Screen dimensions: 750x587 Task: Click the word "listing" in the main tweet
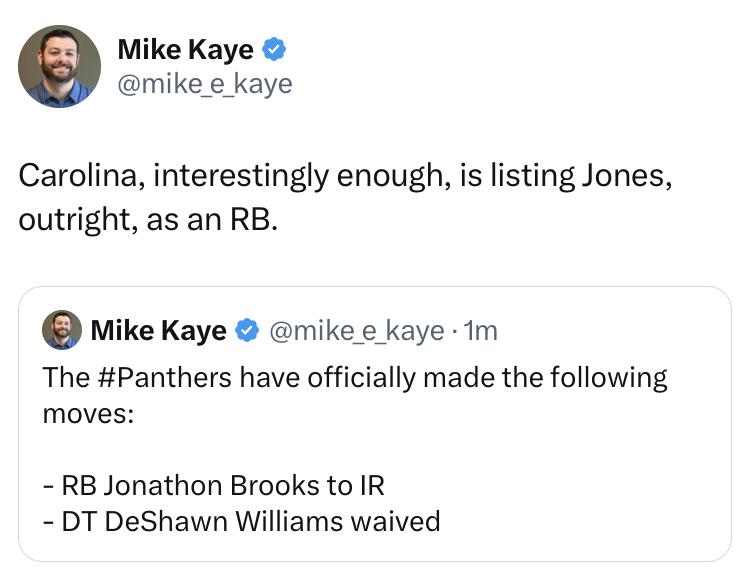523,176
